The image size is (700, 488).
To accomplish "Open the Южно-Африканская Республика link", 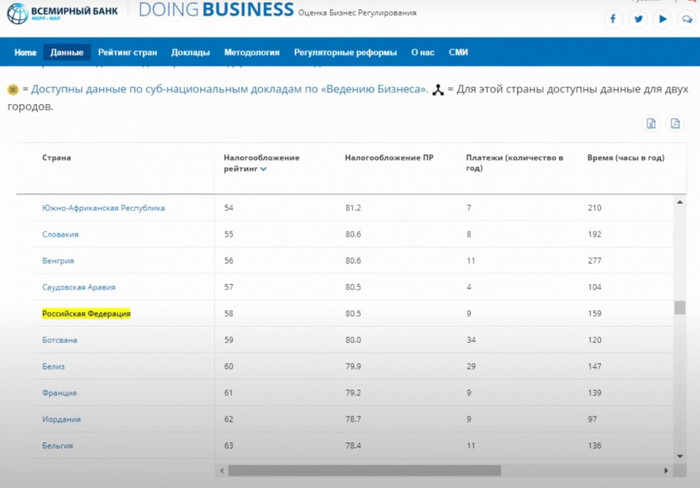I will (103, 208).
